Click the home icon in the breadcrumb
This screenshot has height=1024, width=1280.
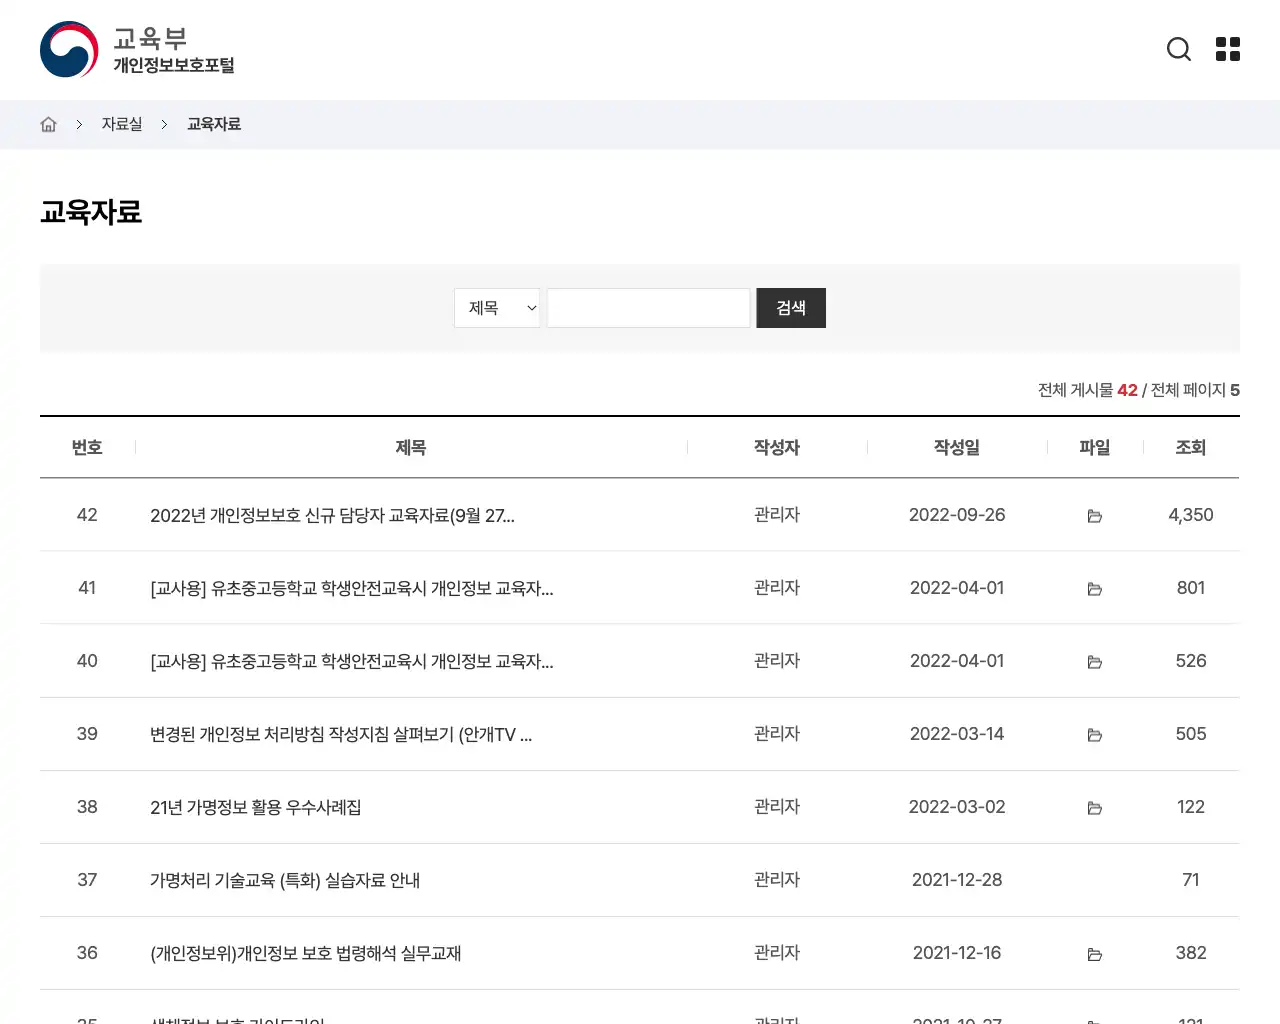coord(48,123)
